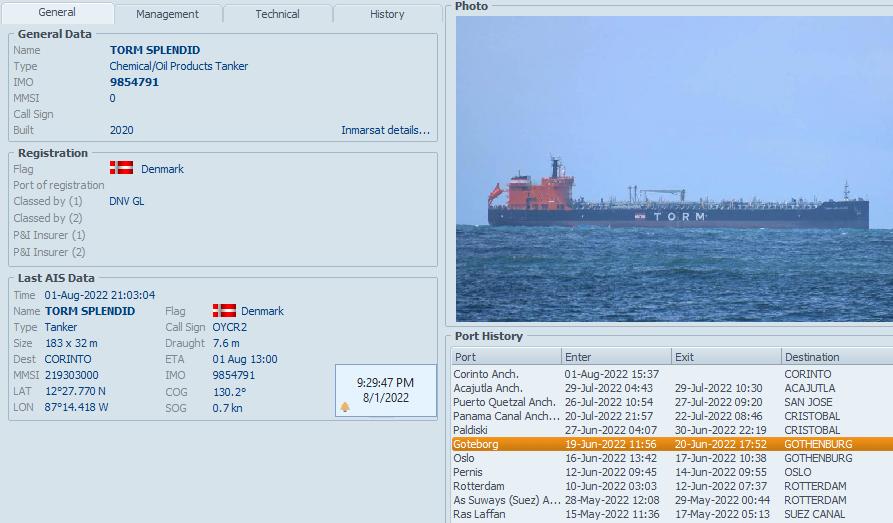Select the Corinto Anch. port history row
Screen dimensions: 893x523
point(672,374)
